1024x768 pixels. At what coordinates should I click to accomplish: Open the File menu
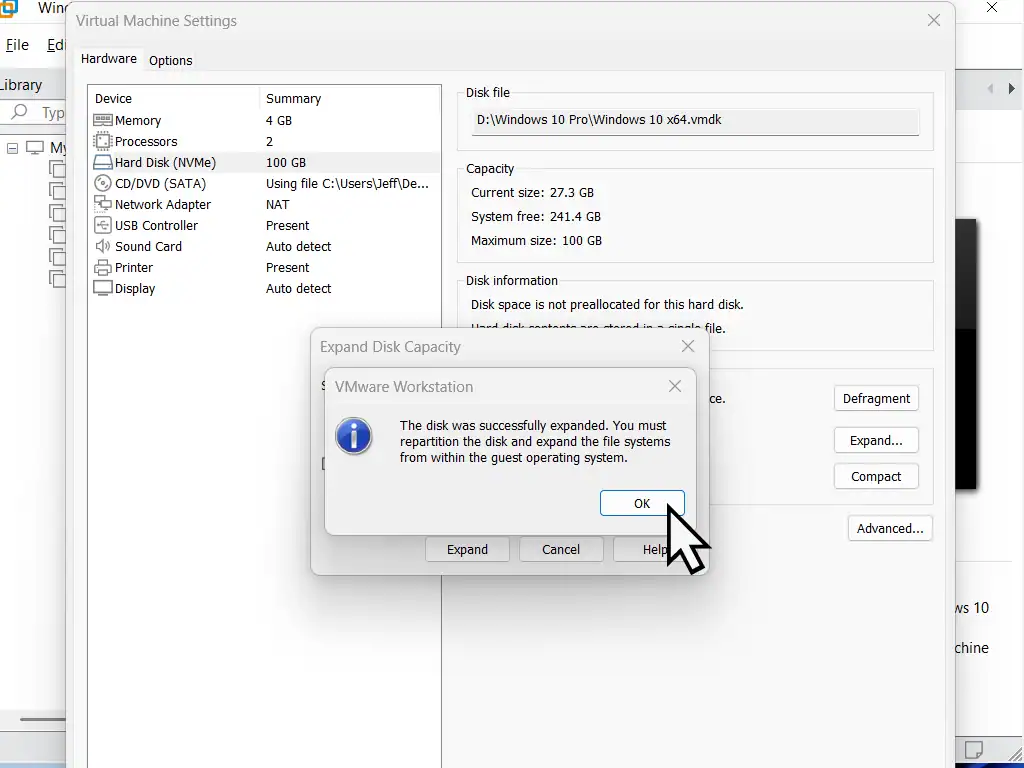pos(17,45)
